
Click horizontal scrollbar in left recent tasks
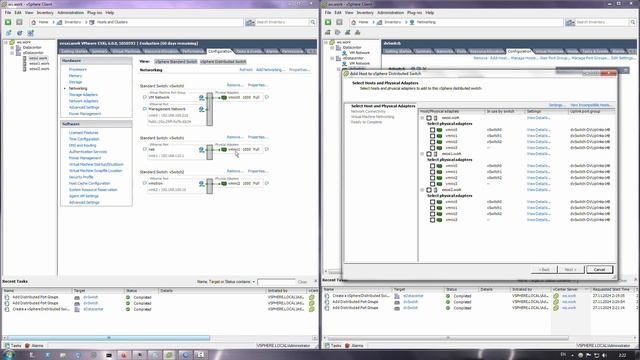(108, 338)
